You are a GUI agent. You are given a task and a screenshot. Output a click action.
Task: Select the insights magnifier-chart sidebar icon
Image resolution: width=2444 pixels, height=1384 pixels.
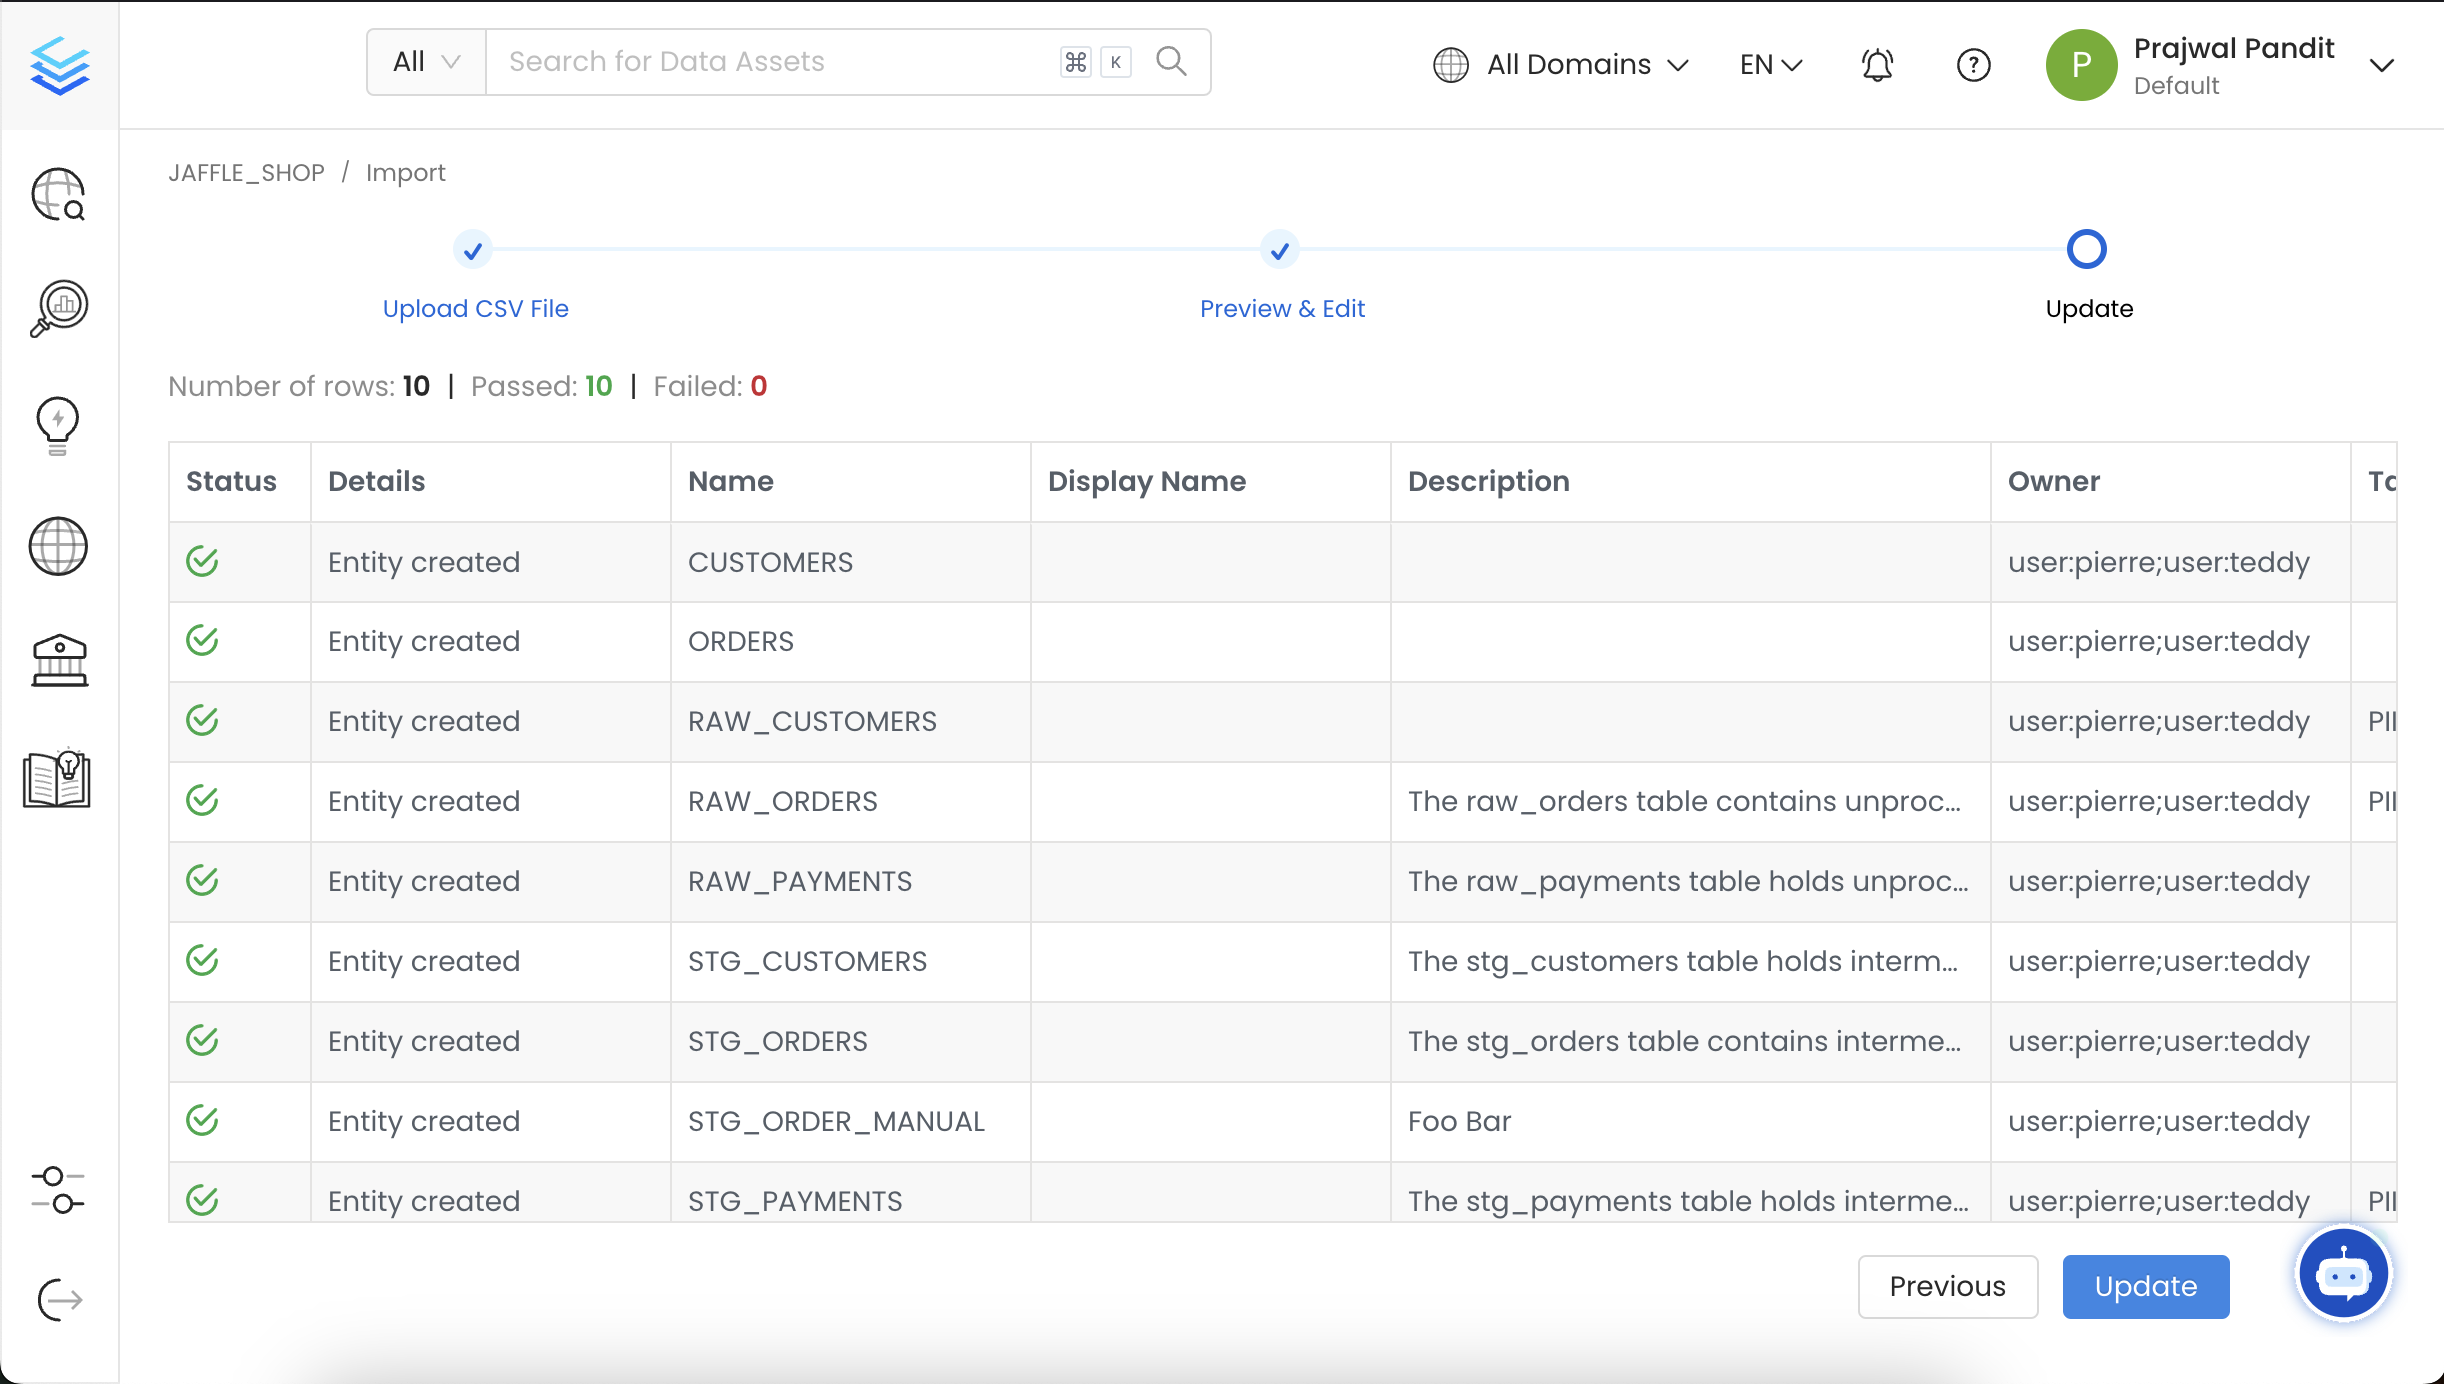[x=57, y=308]
